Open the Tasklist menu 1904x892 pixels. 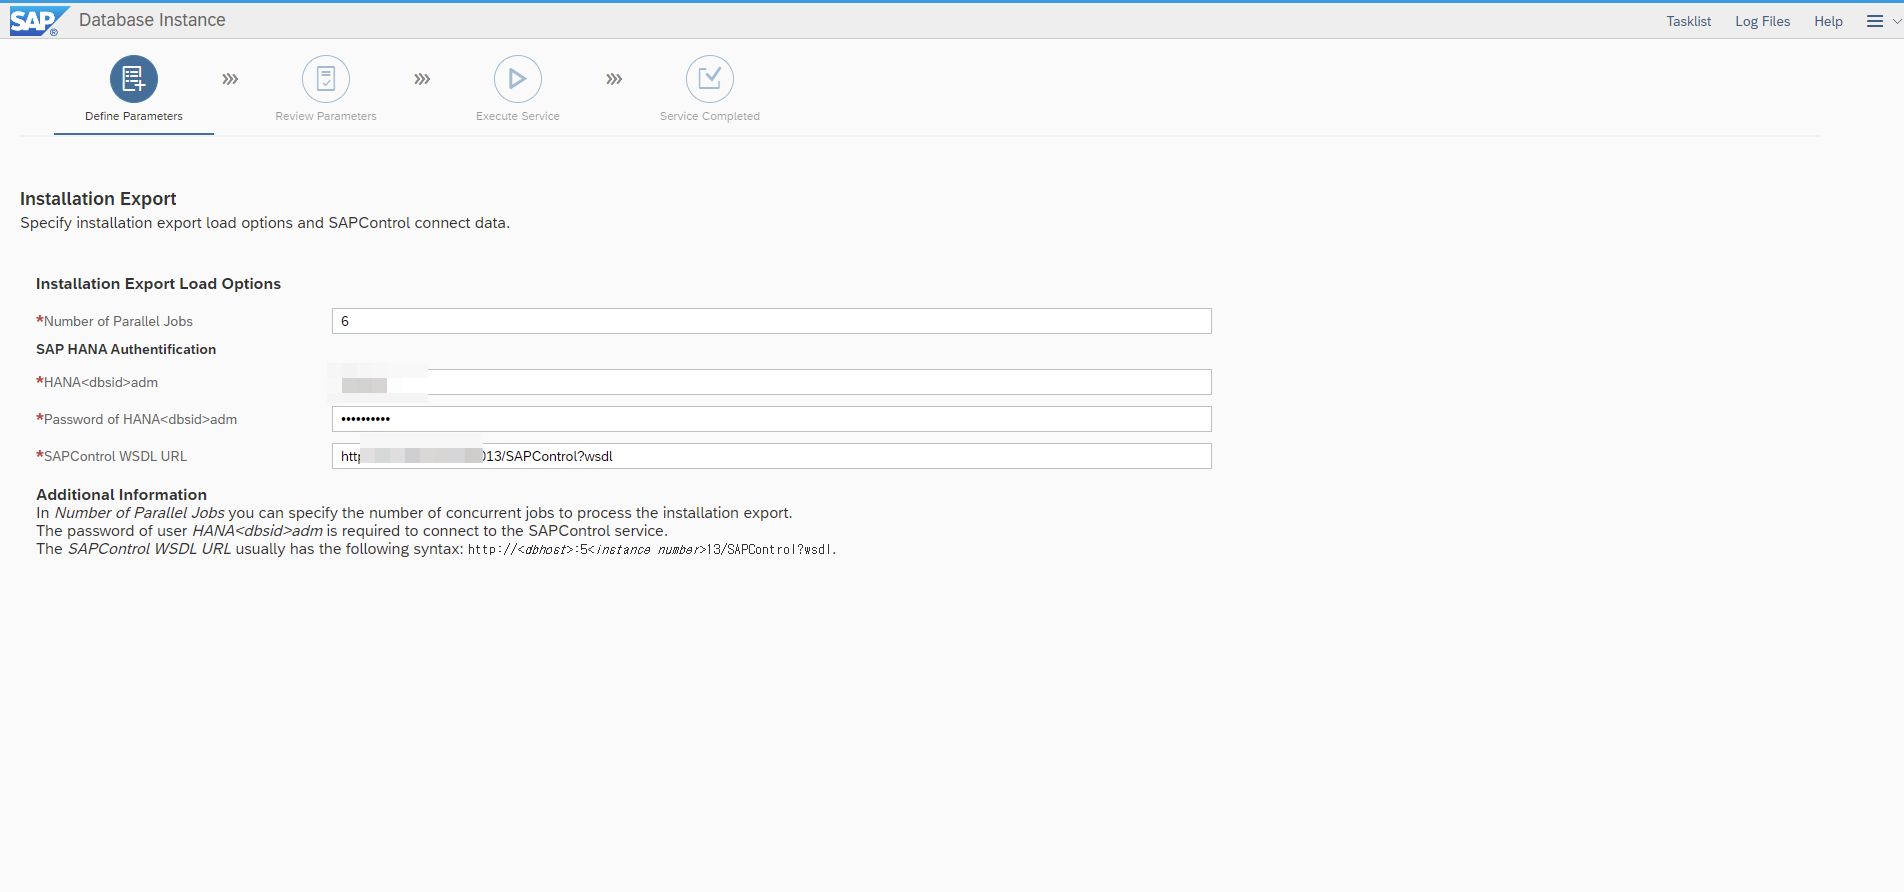point(1689,21)
